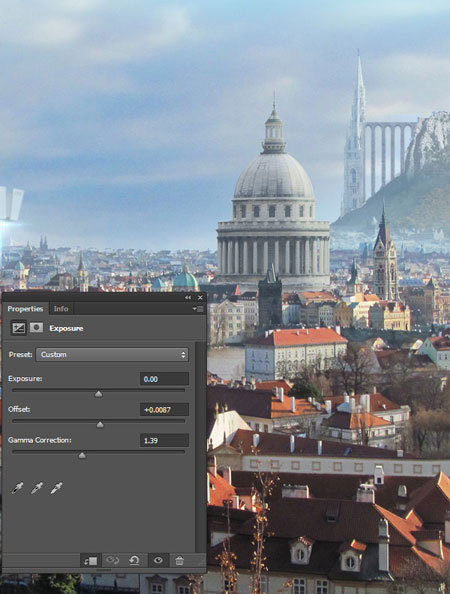Click the Exposure value field
The width and height of the screenshot is (450, 594).
pos(164,379)
